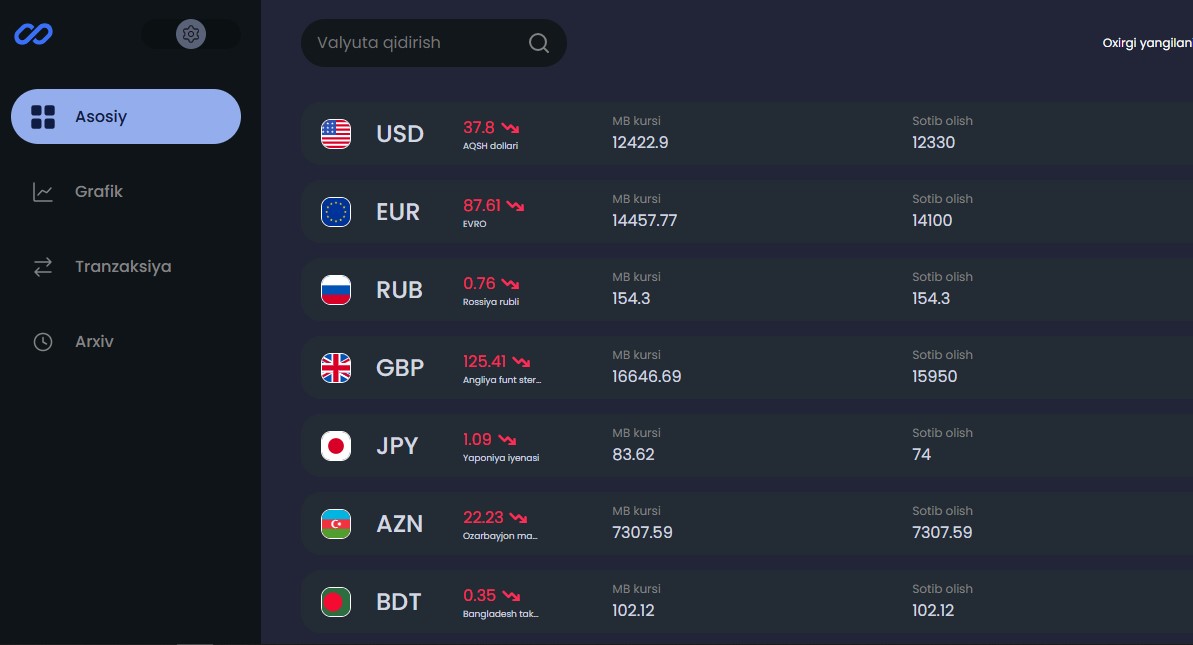Click the search magnifier icon
Image resolution: width=1193 pixels, height=645 pixels.
tap(538, 43)
